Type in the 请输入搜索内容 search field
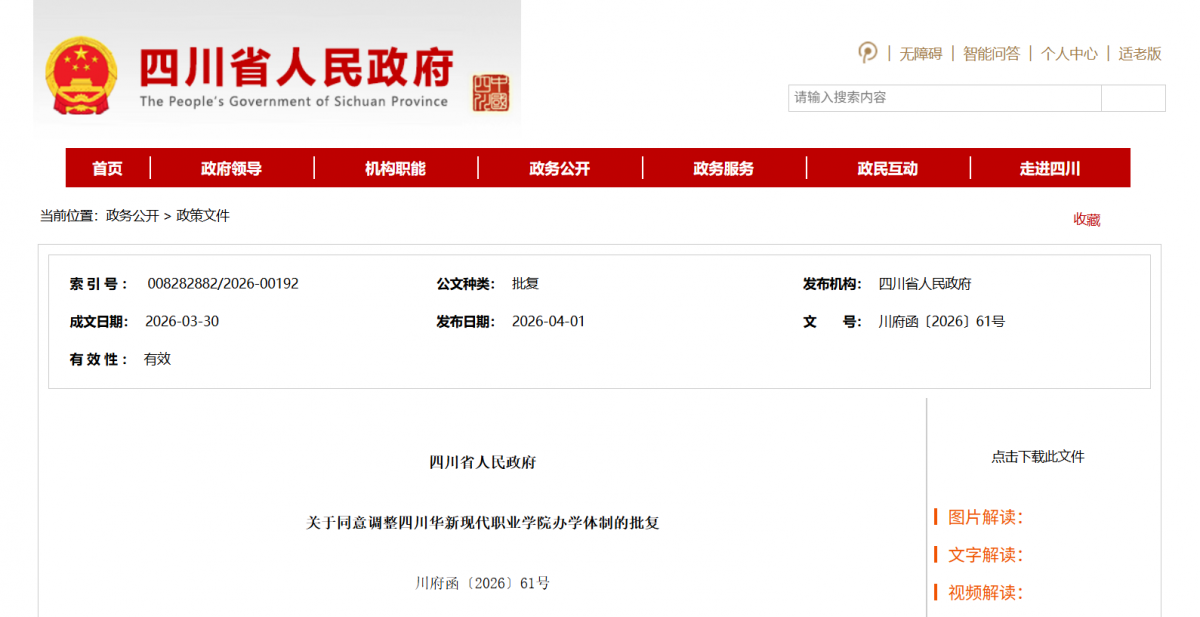Viewport: 1200px width, 617px height. [x=944, y=98]
